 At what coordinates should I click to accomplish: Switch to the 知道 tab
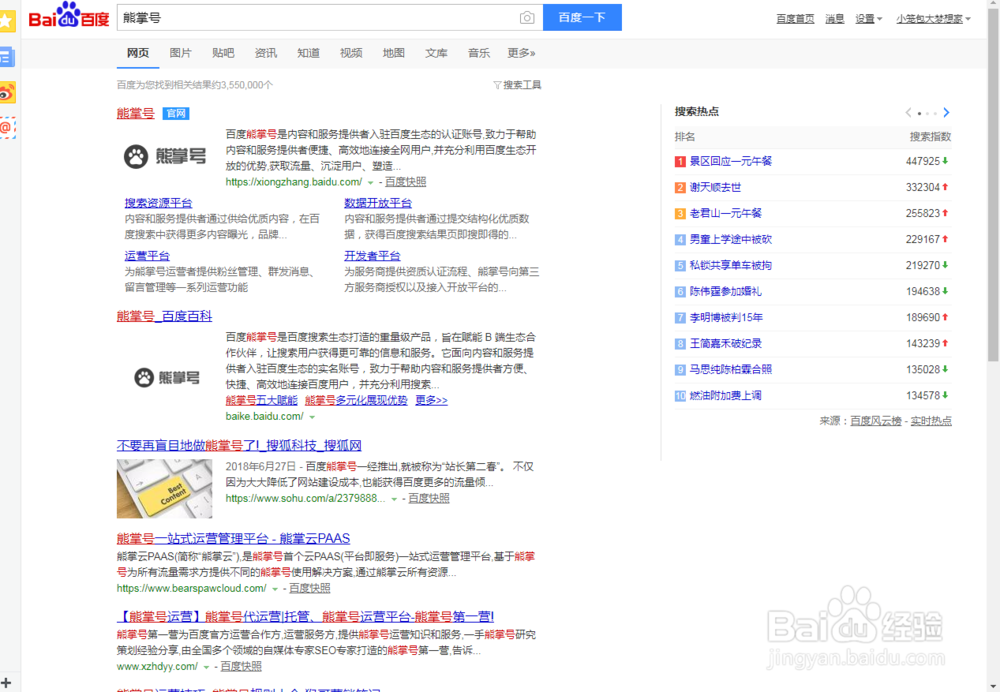point(309,53)
